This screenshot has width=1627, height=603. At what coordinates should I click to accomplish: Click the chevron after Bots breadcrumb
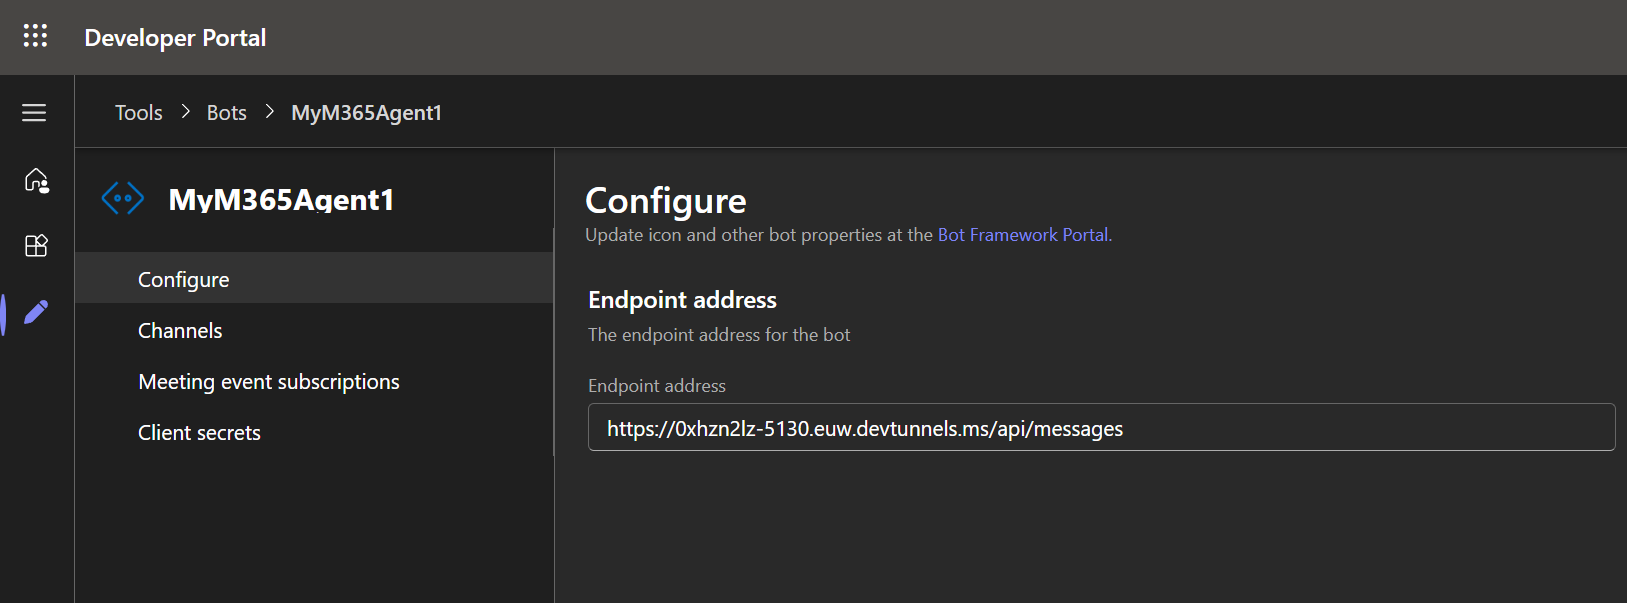[269, 112]
